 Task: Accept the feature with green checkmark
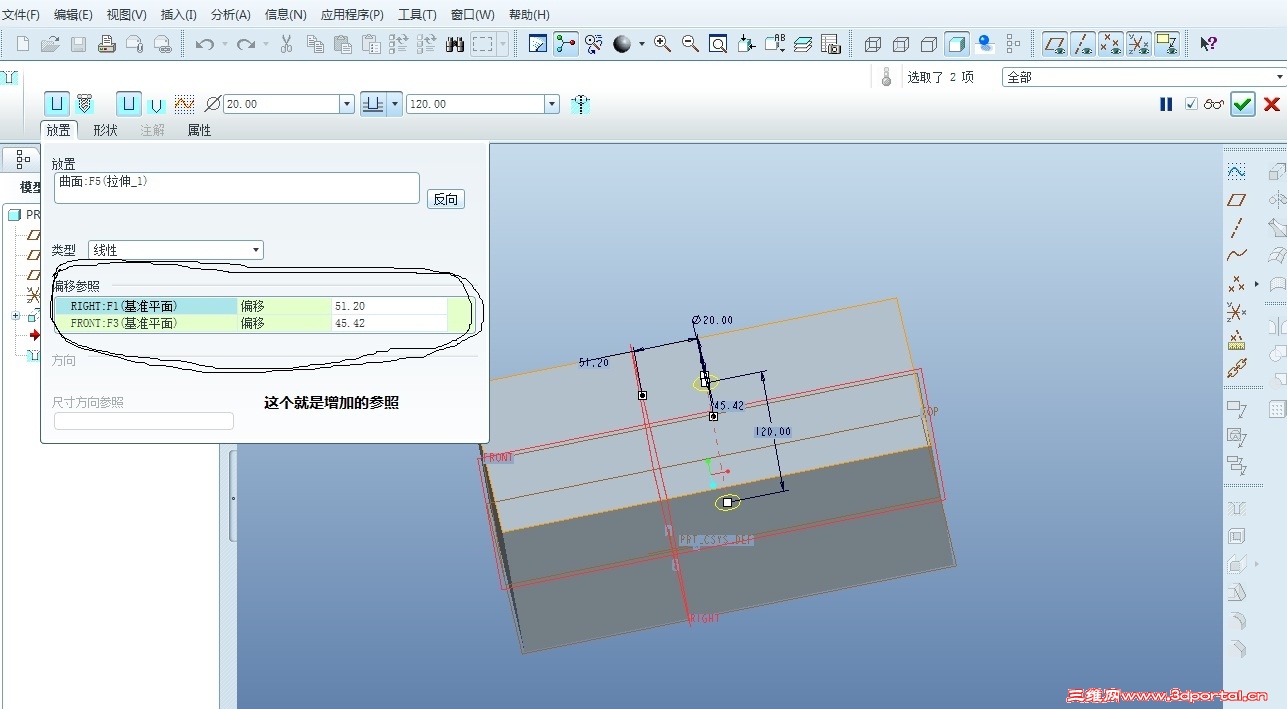coord(1243,104)
